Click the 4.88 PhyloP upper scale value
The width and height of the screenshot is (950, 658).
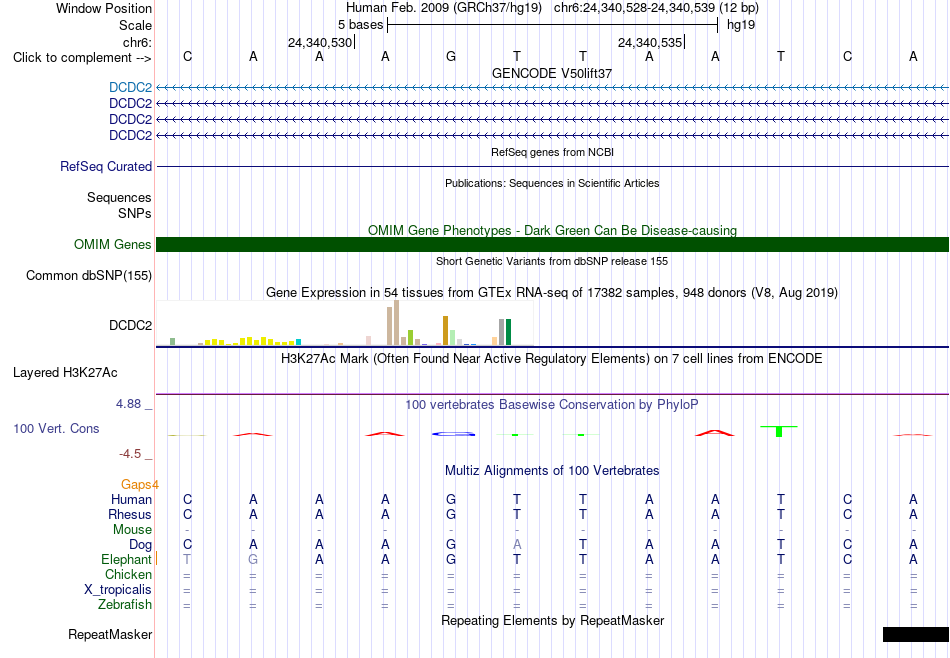click(x=128, y=404)
